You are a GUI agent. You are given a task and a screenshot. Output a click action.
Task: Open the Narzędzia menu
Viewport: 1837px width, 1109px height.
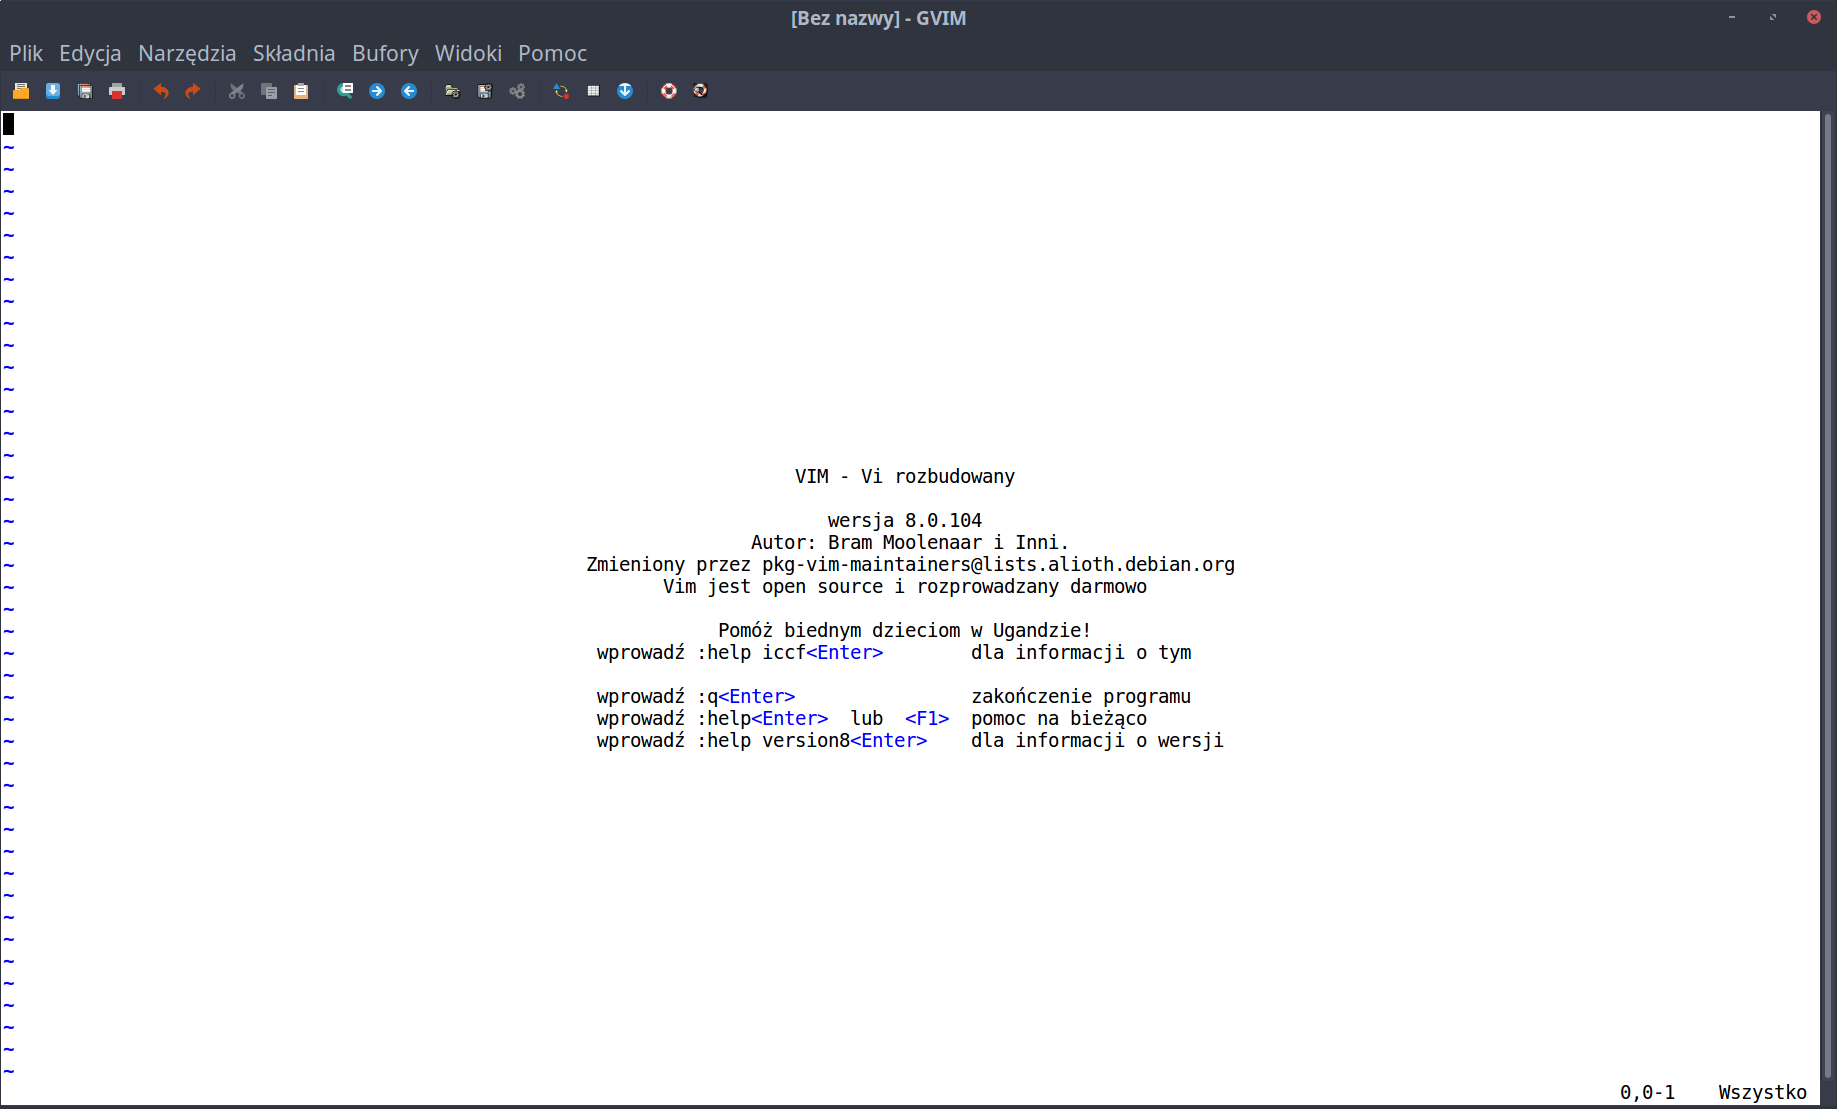[x=187, y=53]
